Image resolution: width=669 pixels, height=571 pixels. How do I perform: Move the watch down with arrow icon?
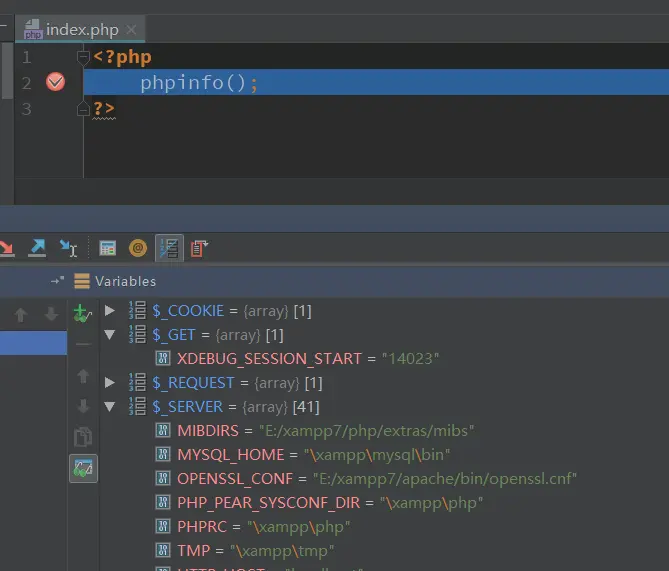(x=83, y=406)
